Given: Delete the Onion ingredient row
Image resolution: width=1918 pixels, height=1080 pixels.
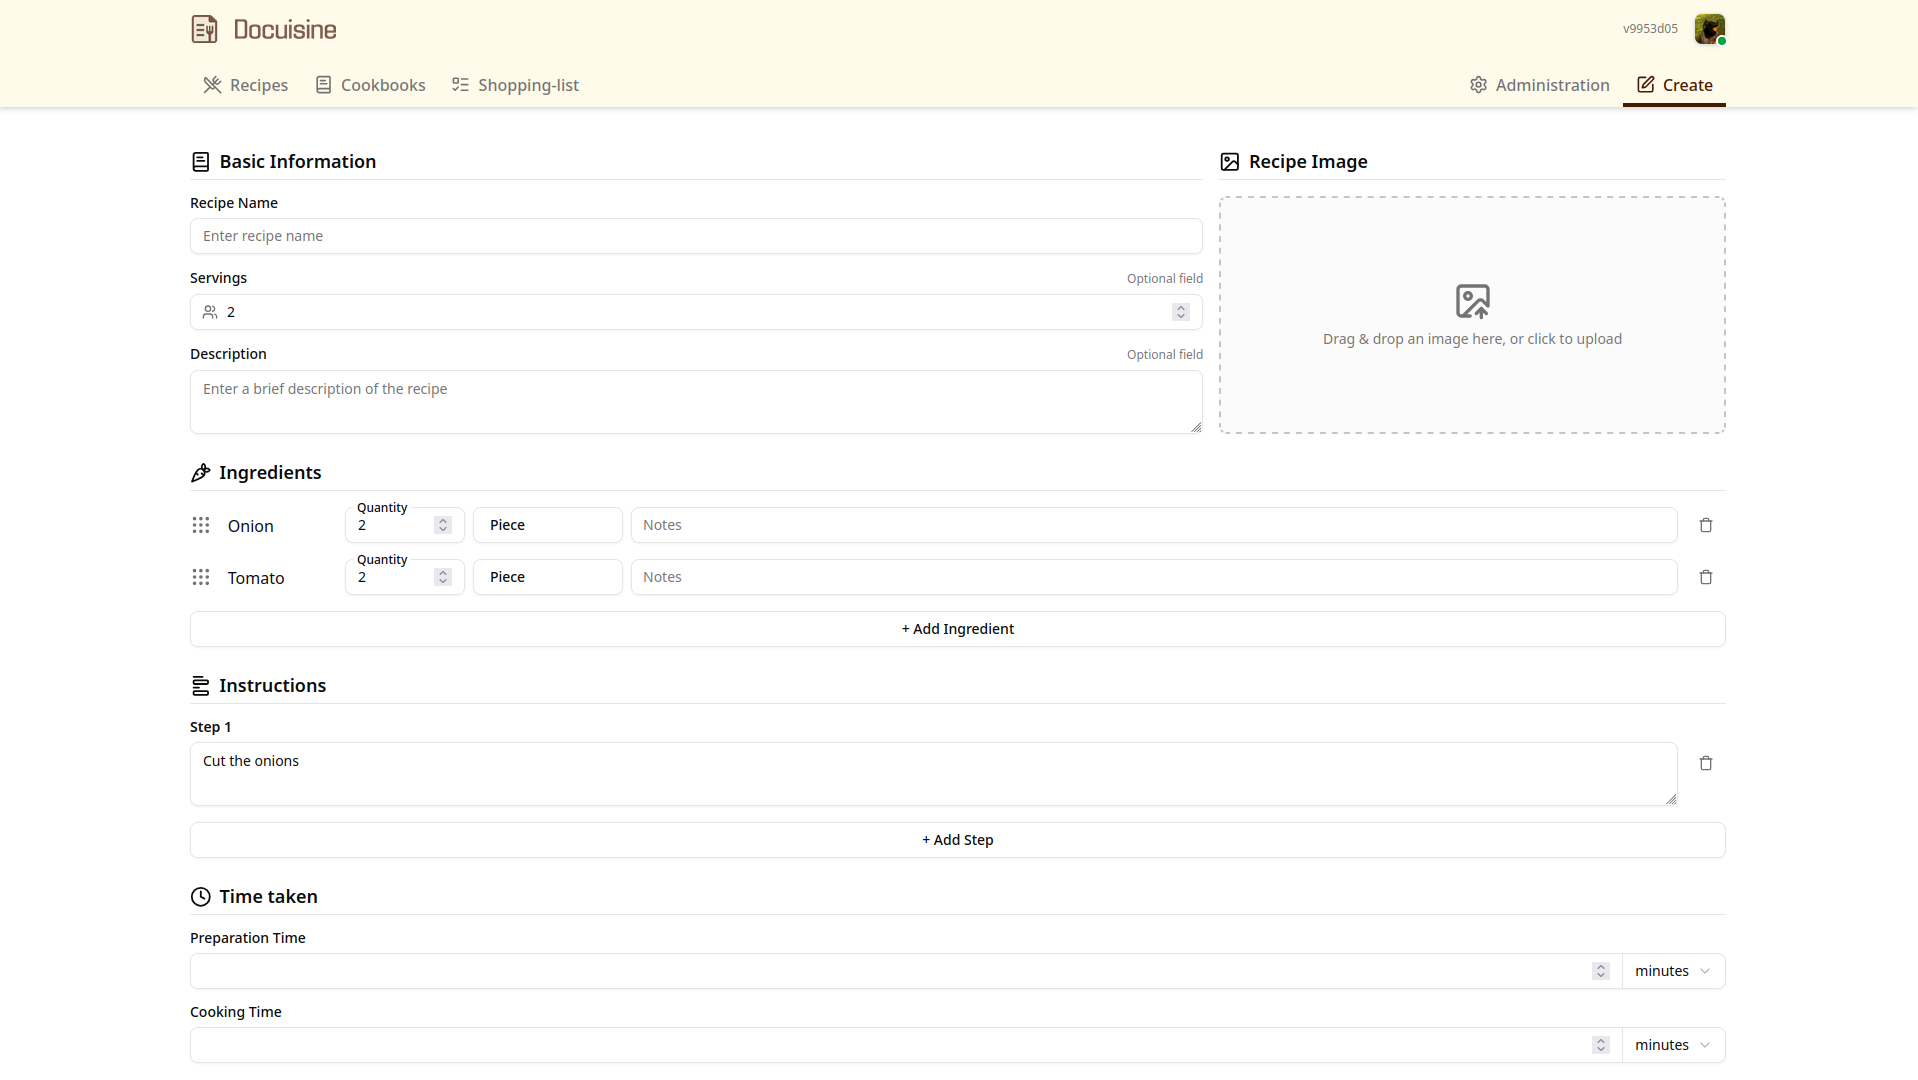Looking at the screenshot, I should pos(1706,525).
